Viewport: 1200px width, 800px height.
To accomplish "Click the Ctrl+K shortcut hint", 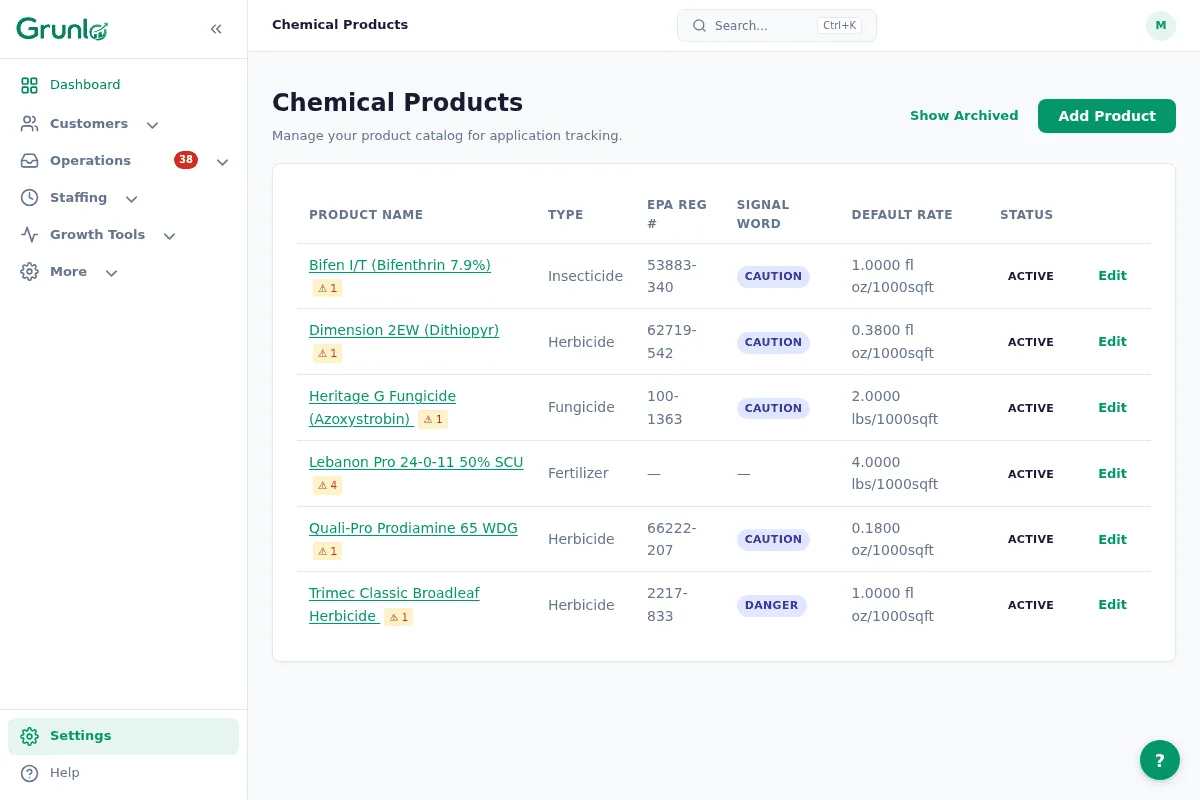I will [x=839, y=26].
